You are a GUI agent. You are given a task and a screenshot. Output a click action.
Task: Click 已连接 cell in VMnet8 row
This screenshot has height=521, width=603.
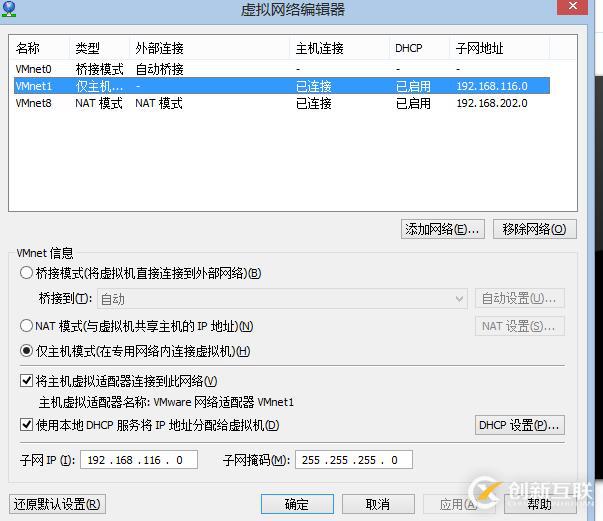click(x=313, y=103)
